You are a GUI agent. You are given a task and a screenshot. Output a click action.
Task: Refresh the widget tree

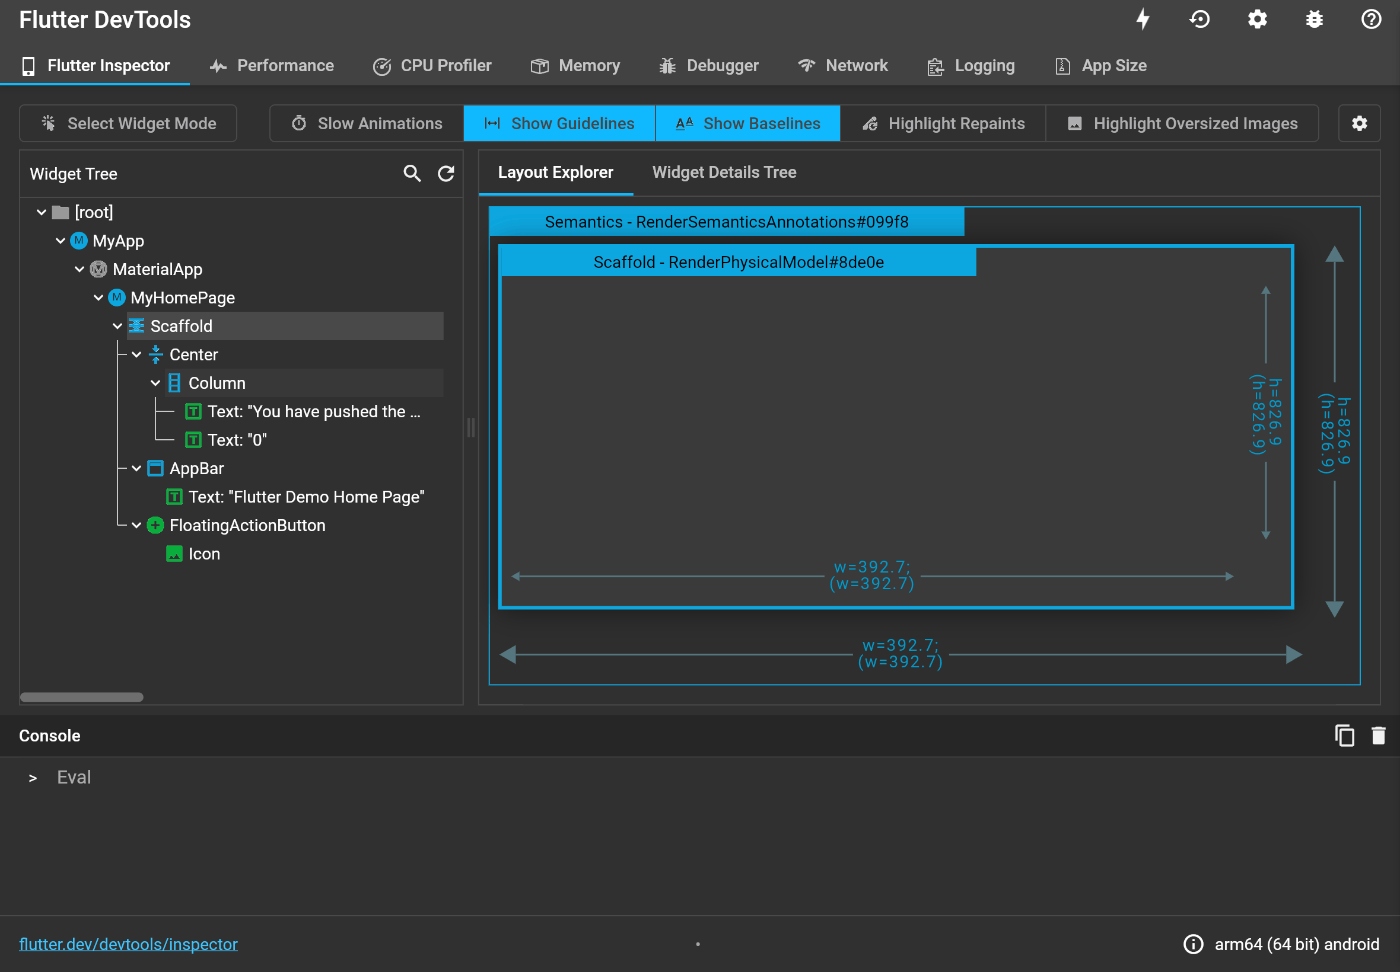(446, 173)
